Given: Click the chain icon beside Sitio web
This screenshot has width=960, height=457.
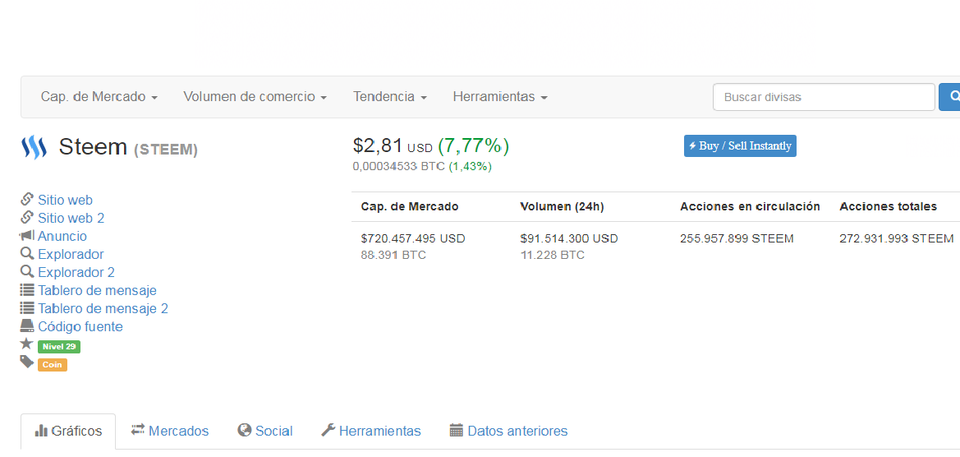Looking at the screenshot, I should click(26, 199).
